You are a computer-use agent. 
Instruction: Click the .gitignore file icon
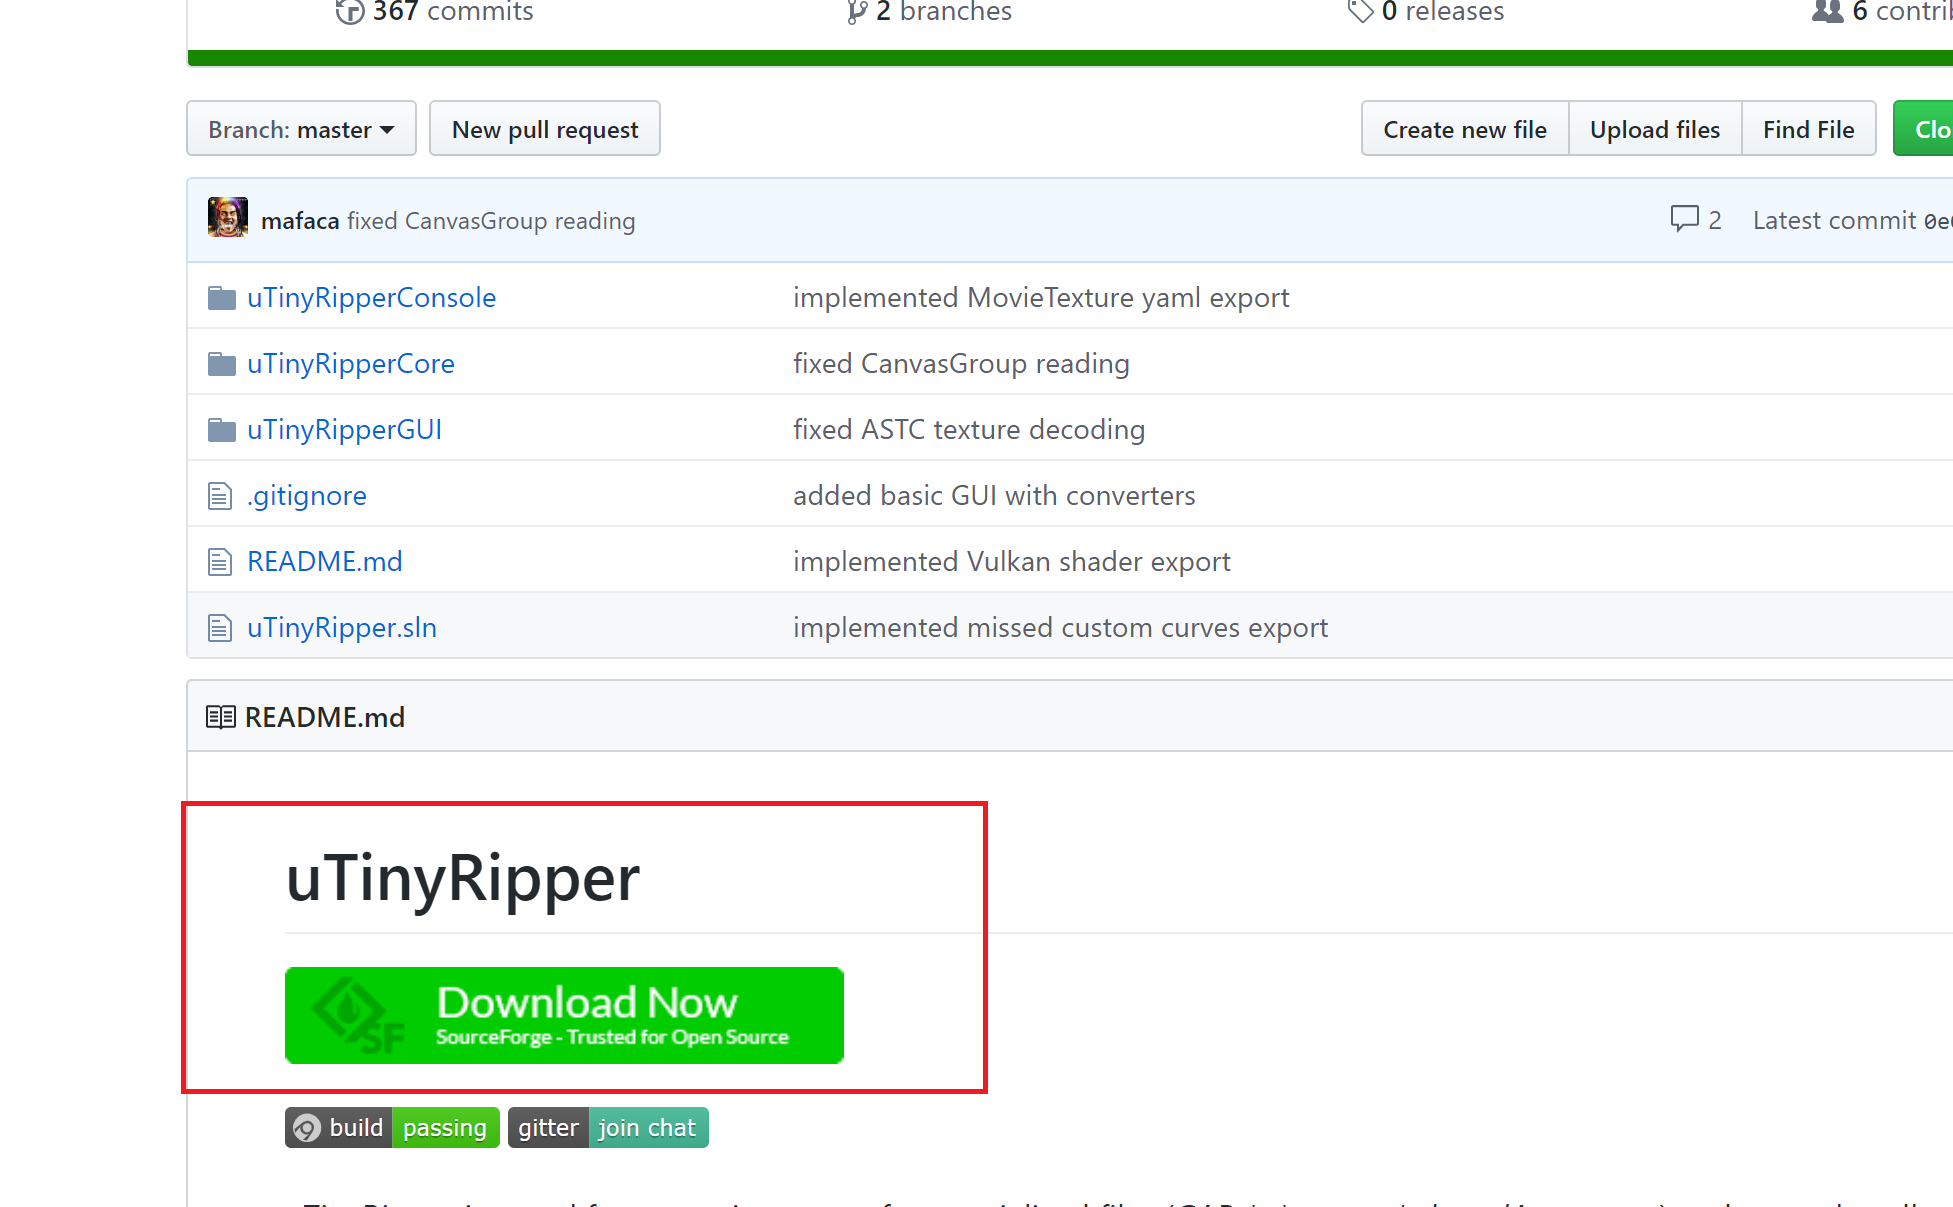pyautogui.click(x=220, y=496)
